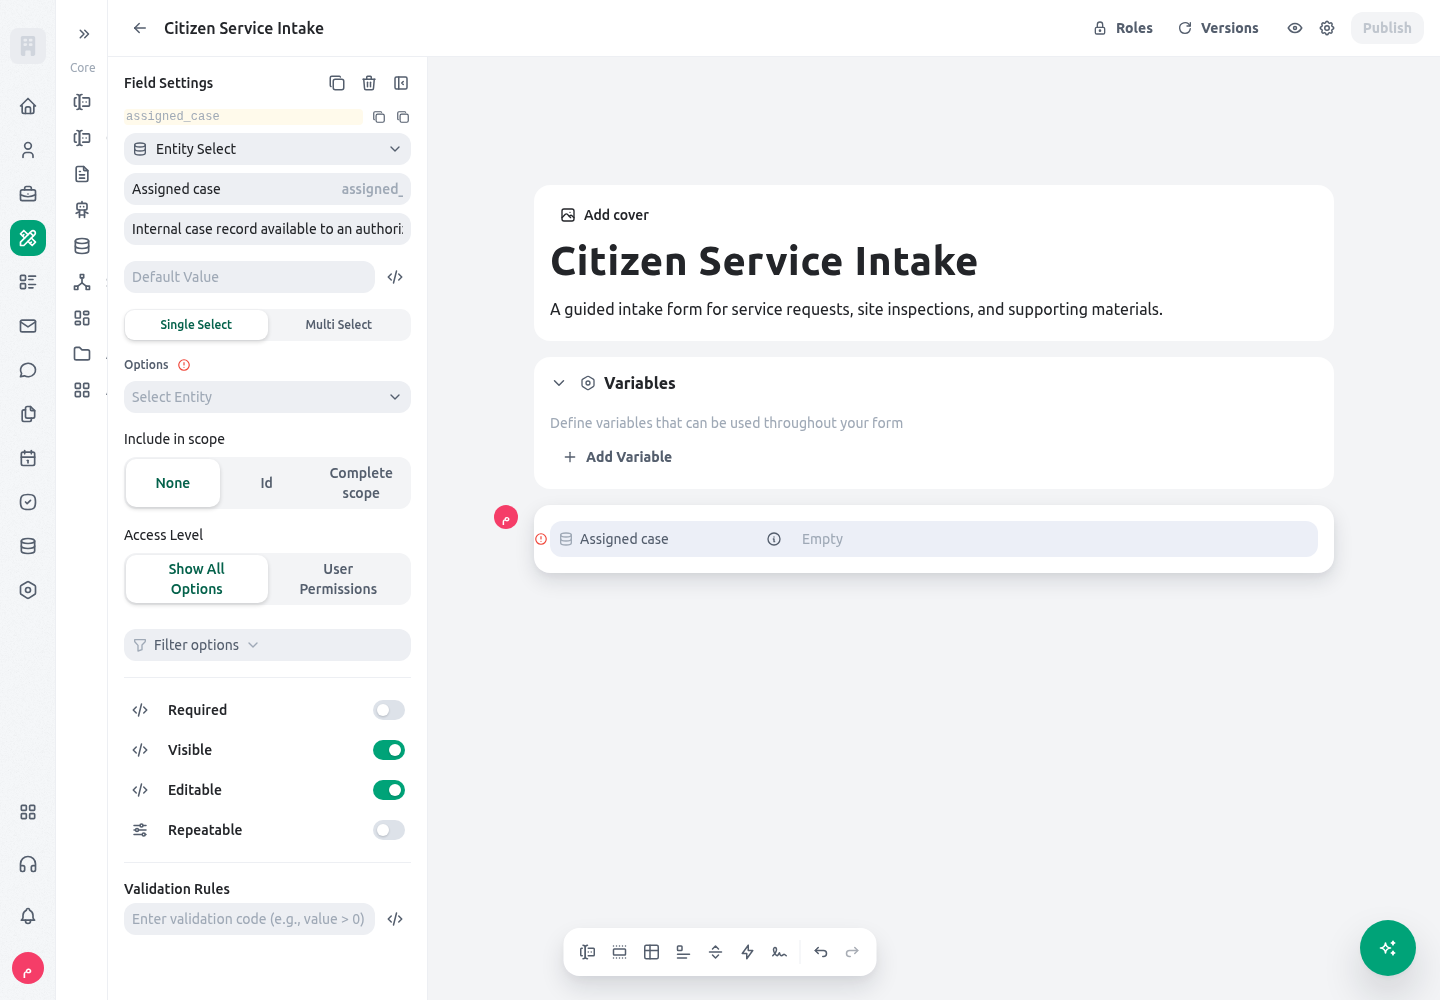Image resolution: width=1440 pixels, height=1000 pixels.
Task: Open the headset support icon
Action: 28,864
